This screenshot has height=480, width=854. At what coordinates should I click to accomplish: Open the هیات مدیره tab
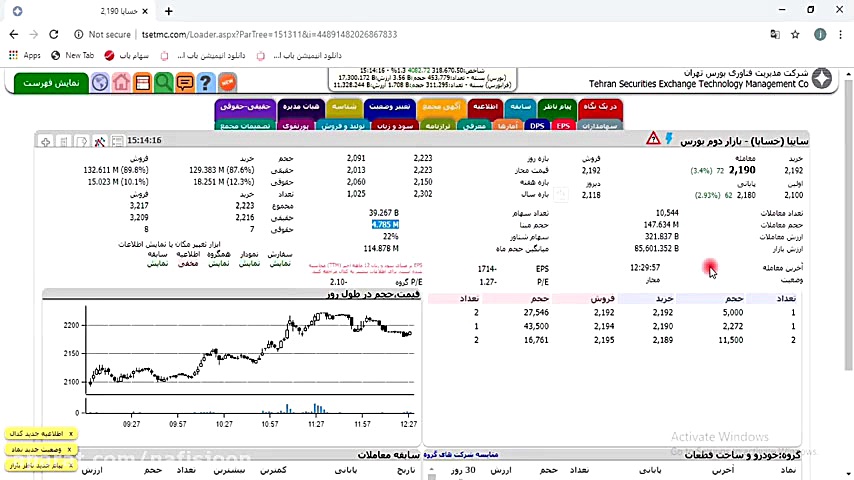(301, 108)
